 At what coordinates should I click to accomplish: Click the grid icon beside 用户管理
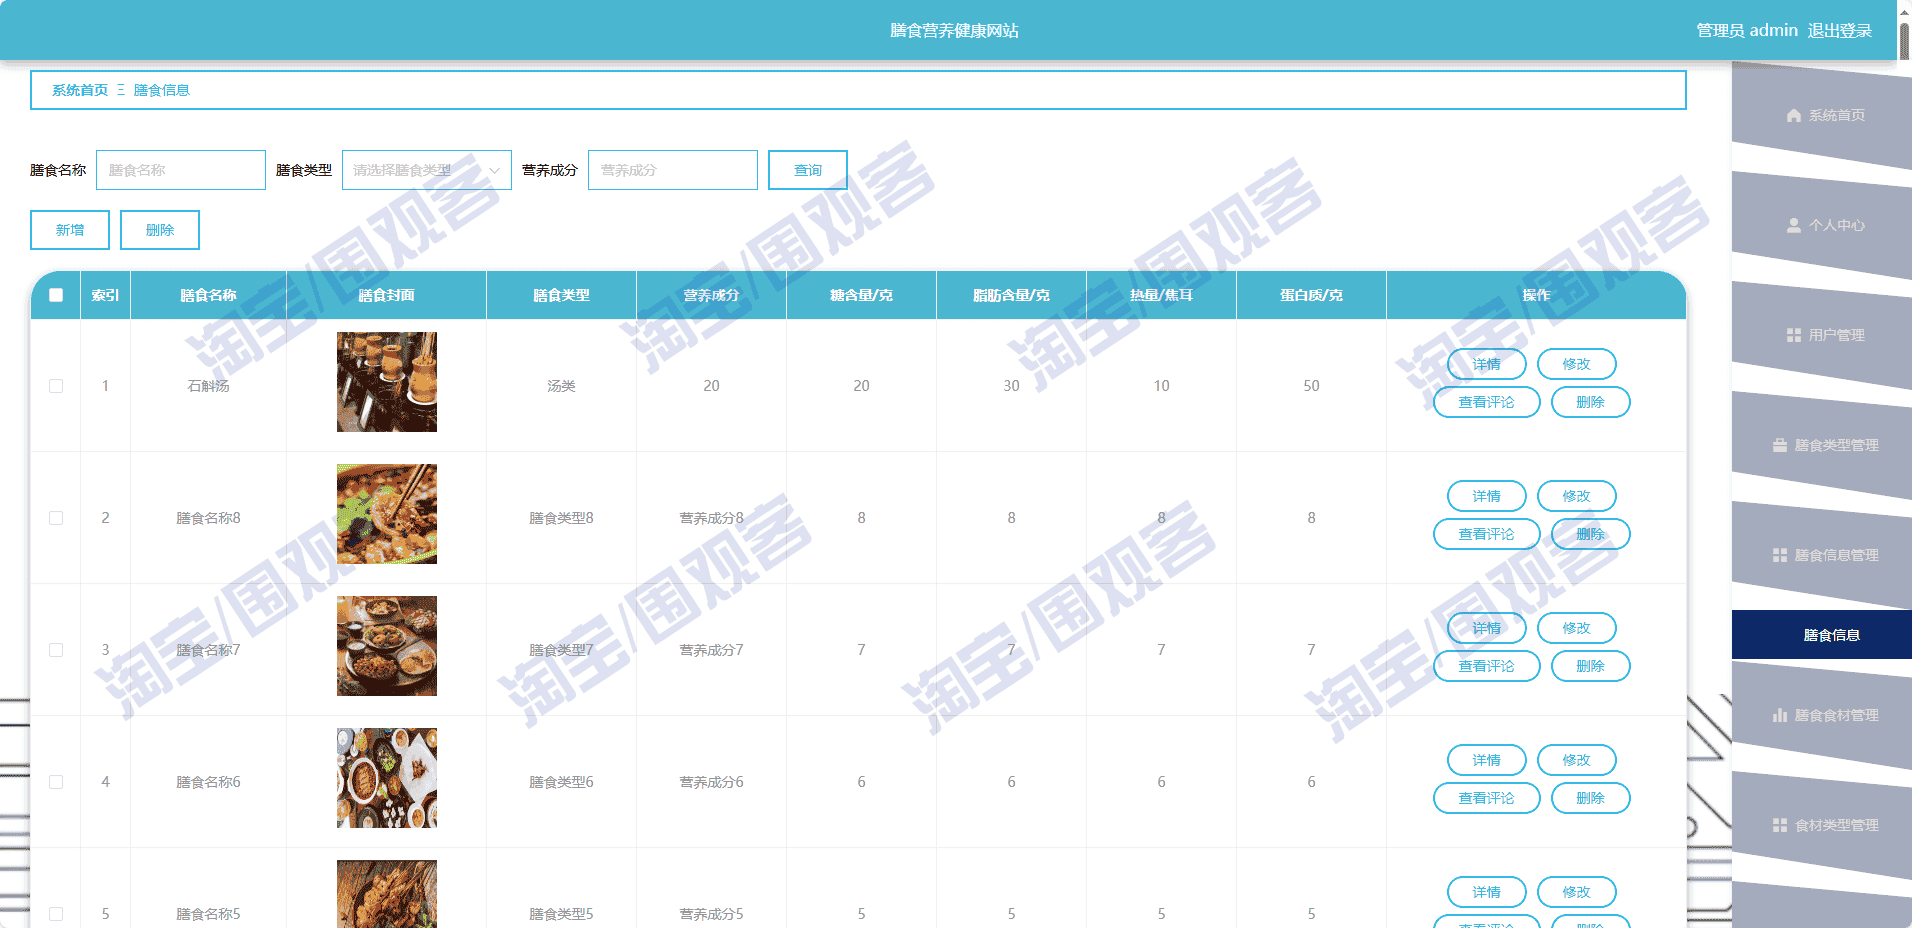click(1794, 336)
